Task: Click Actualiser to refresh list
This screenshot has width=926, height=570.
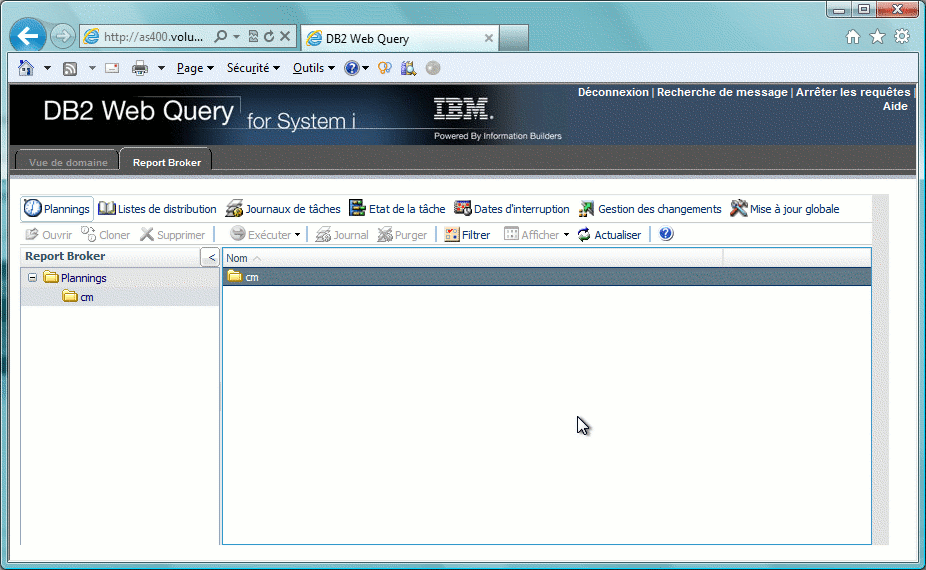Action: pyautogui.click(x=609, y=235)
